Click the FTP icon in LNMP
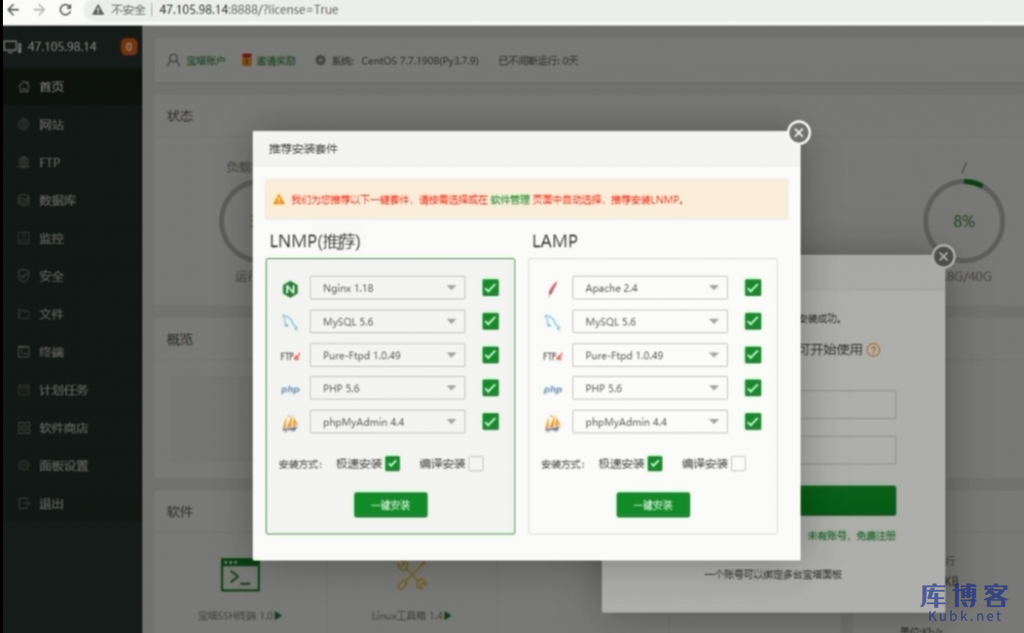 pyautogui.click(x=290, y=355)
